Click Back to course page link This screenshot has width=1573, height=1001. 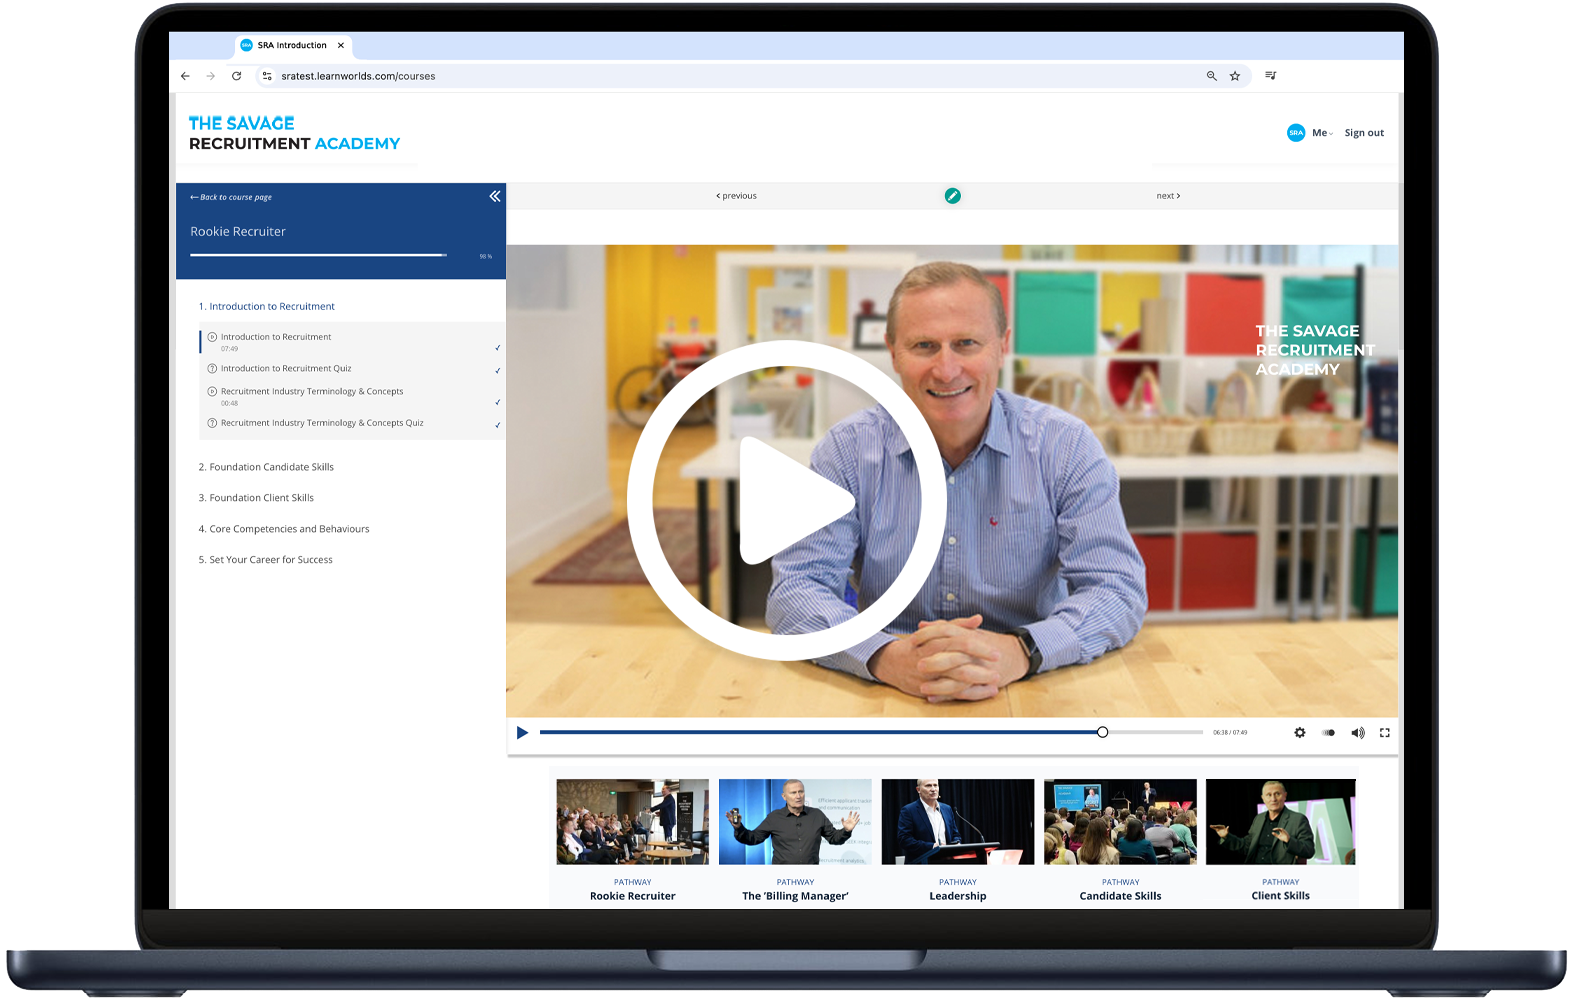tap(231, 197)
